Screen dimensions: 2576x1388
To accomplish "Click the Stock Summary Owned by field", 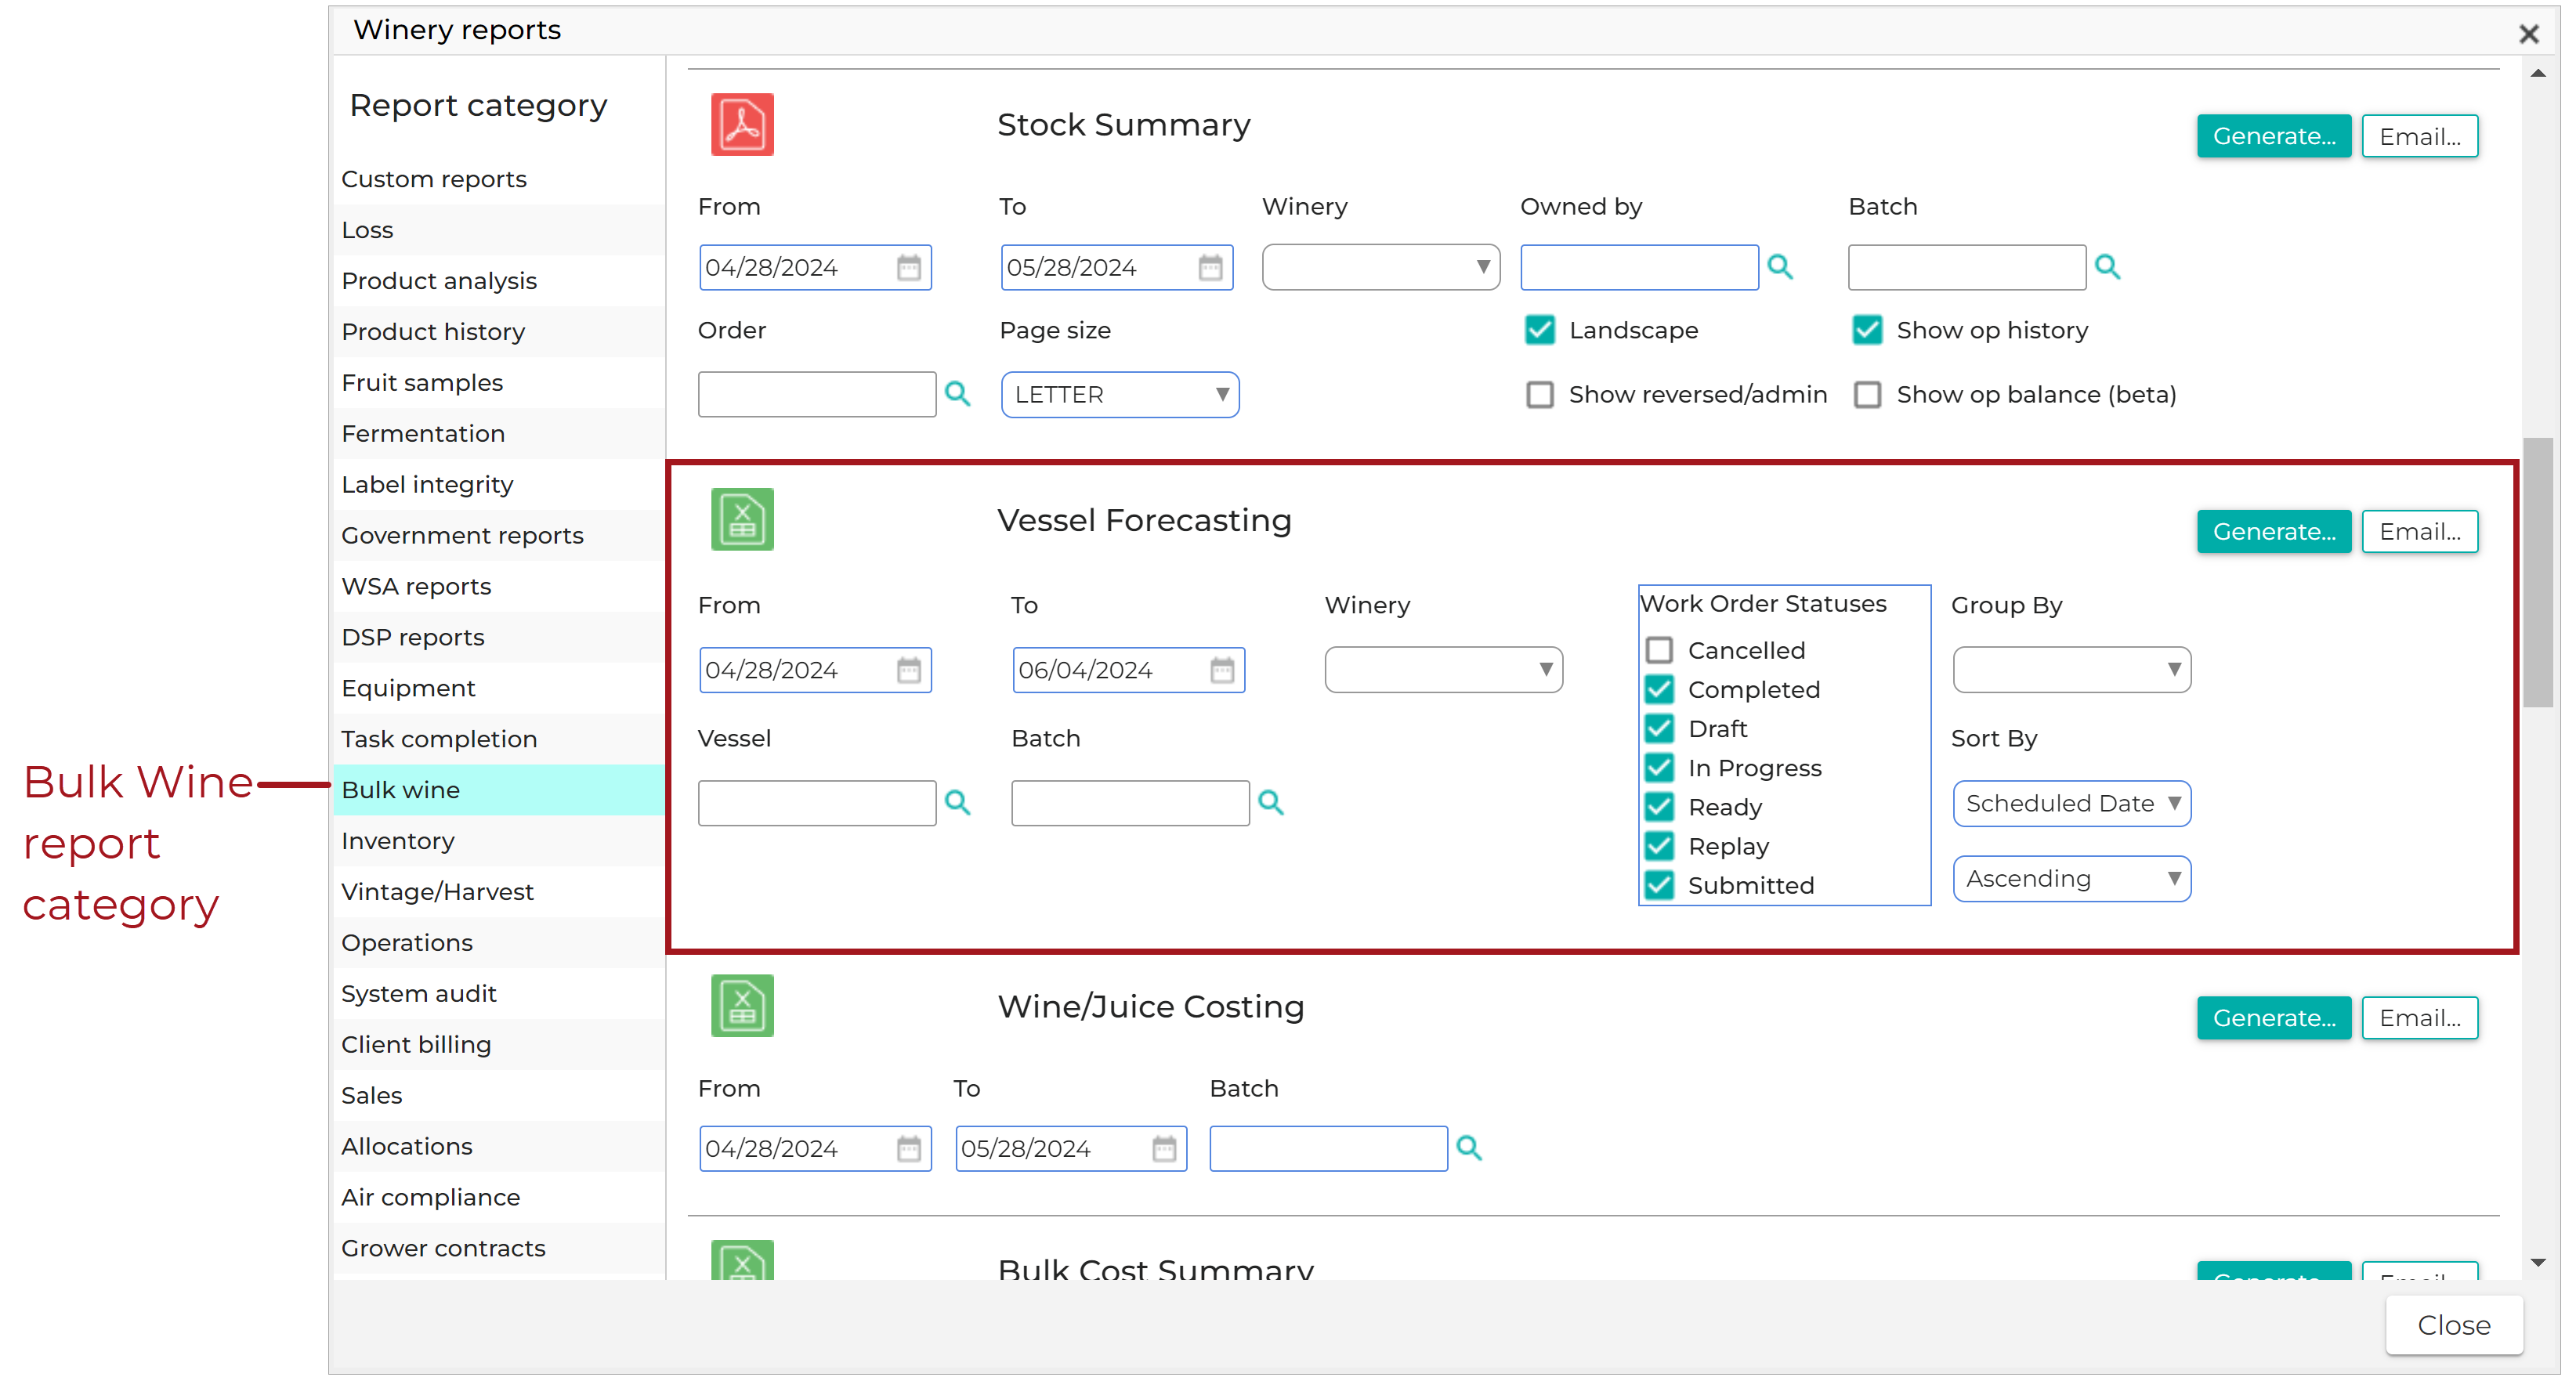I will [x=1639, y=267].
